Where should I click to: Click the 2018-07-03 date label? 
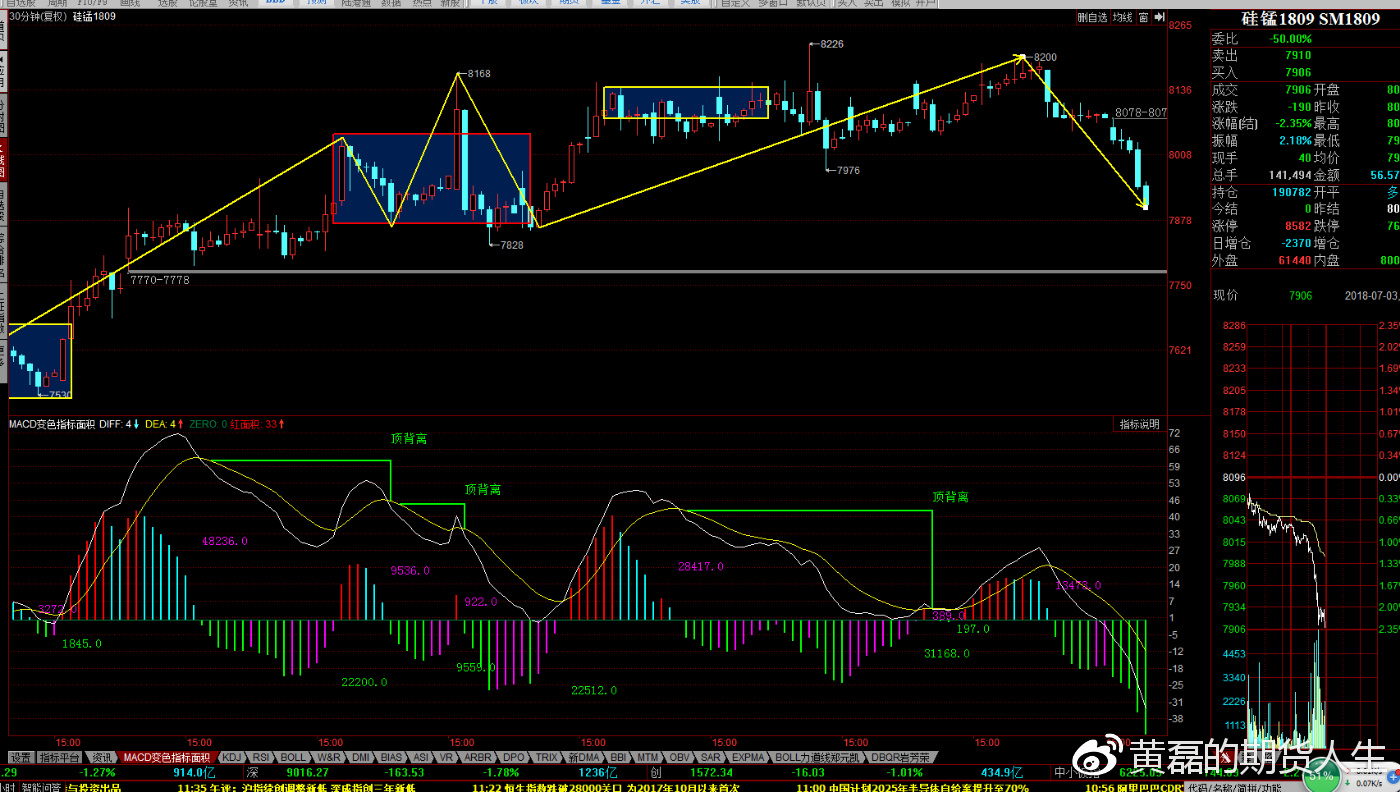pyautogui.click(x=1371, y=296)
